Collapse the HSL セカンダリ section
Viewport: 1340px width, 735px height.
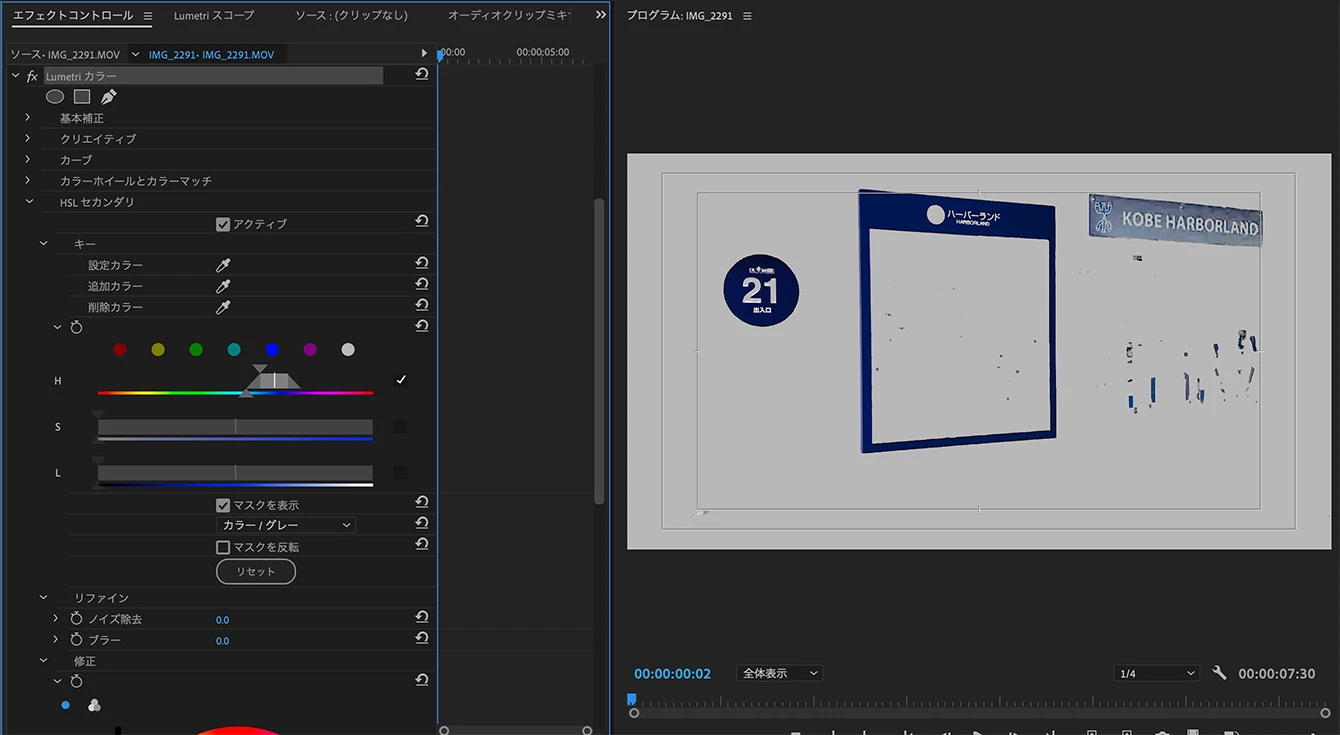(x=28, y=202)
